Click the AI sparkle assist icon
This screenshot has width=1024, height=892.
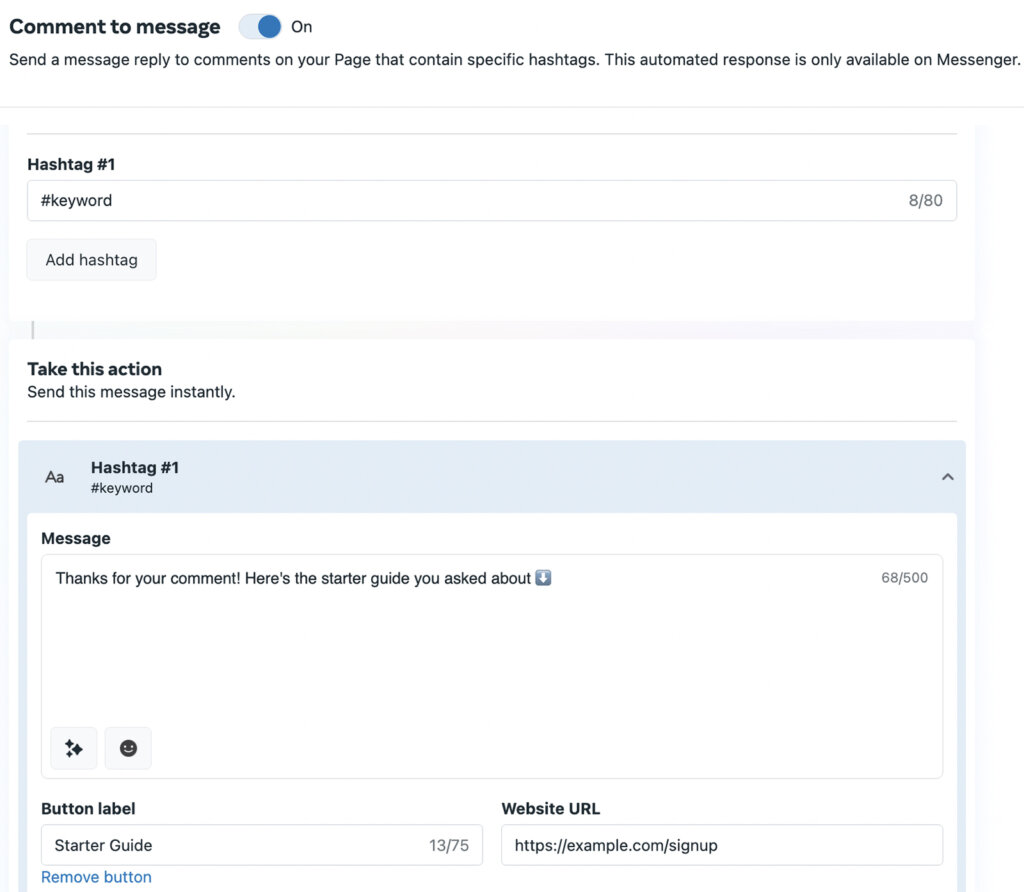click(x=73, y=747)
